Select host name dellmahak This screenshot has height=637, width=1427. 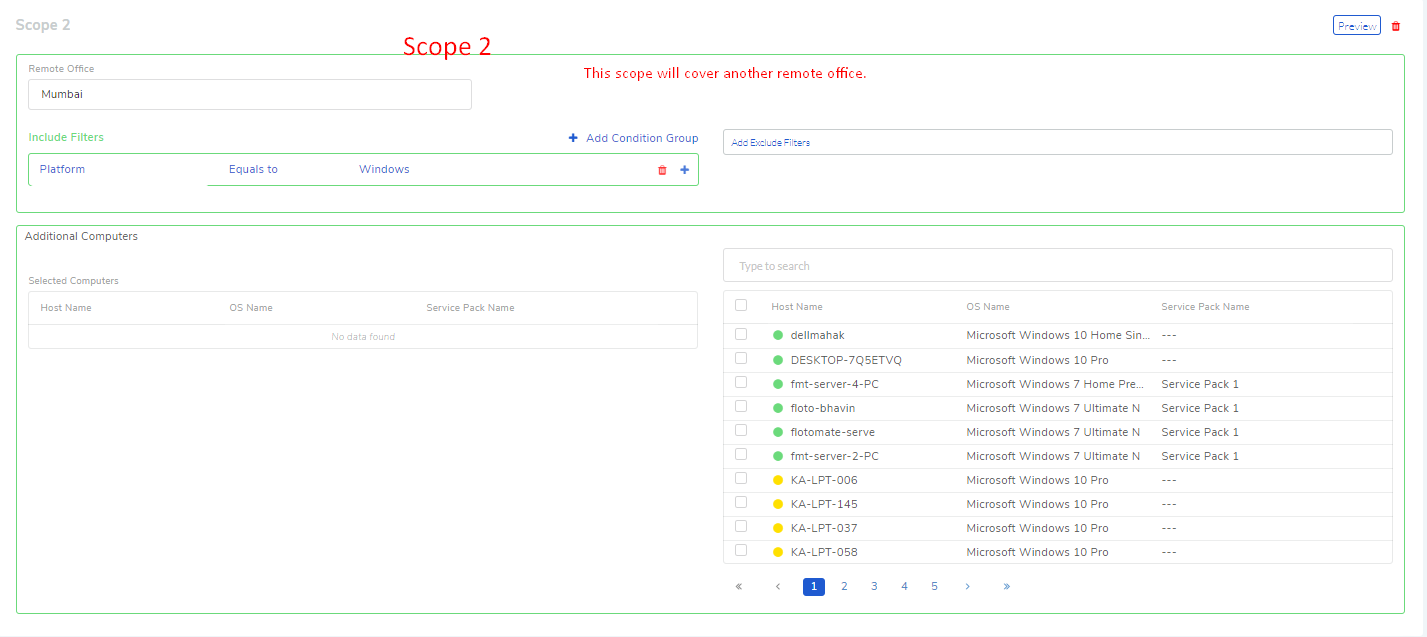(x=817, y=336)
